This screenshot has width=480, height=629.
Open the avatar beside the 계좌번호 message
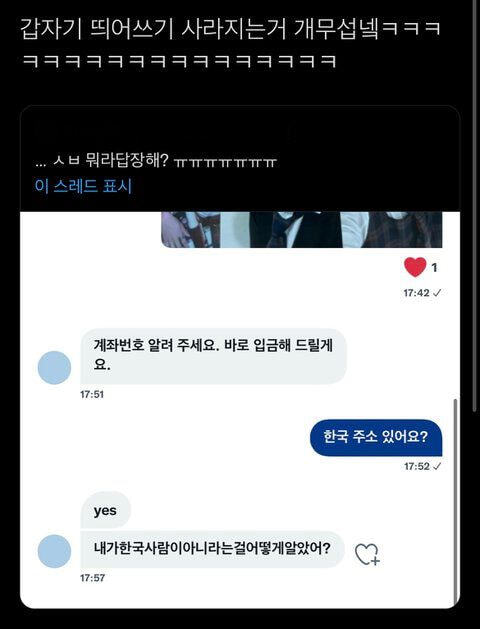55,367
